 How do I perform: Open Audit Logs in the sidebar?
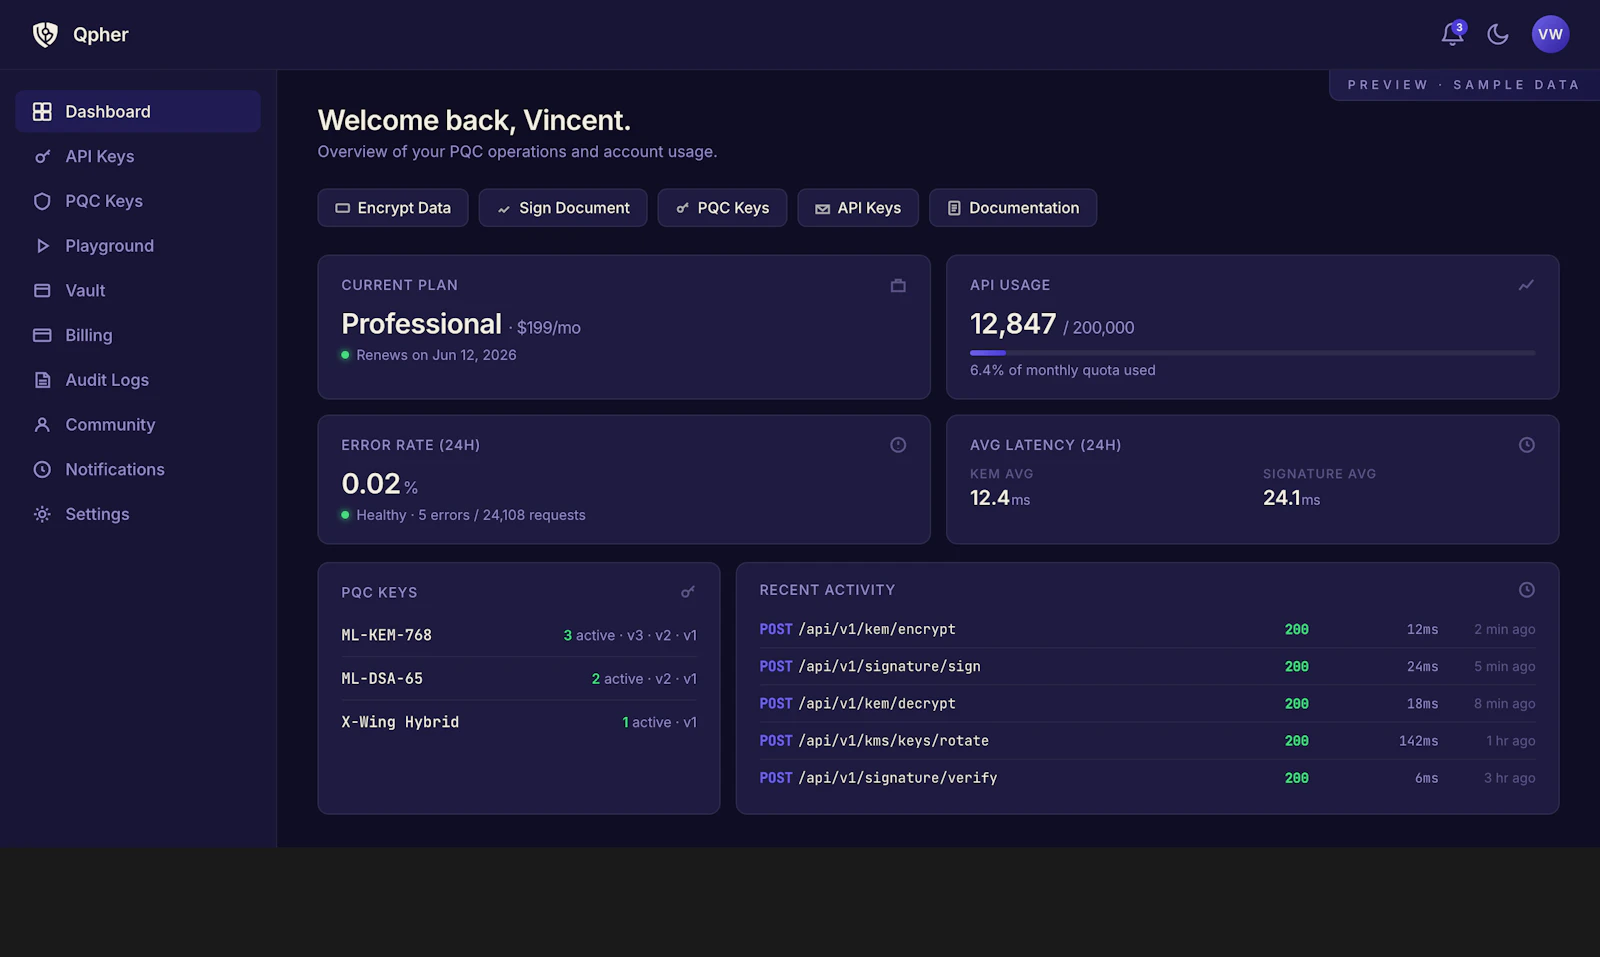click(x=138, y=380)
